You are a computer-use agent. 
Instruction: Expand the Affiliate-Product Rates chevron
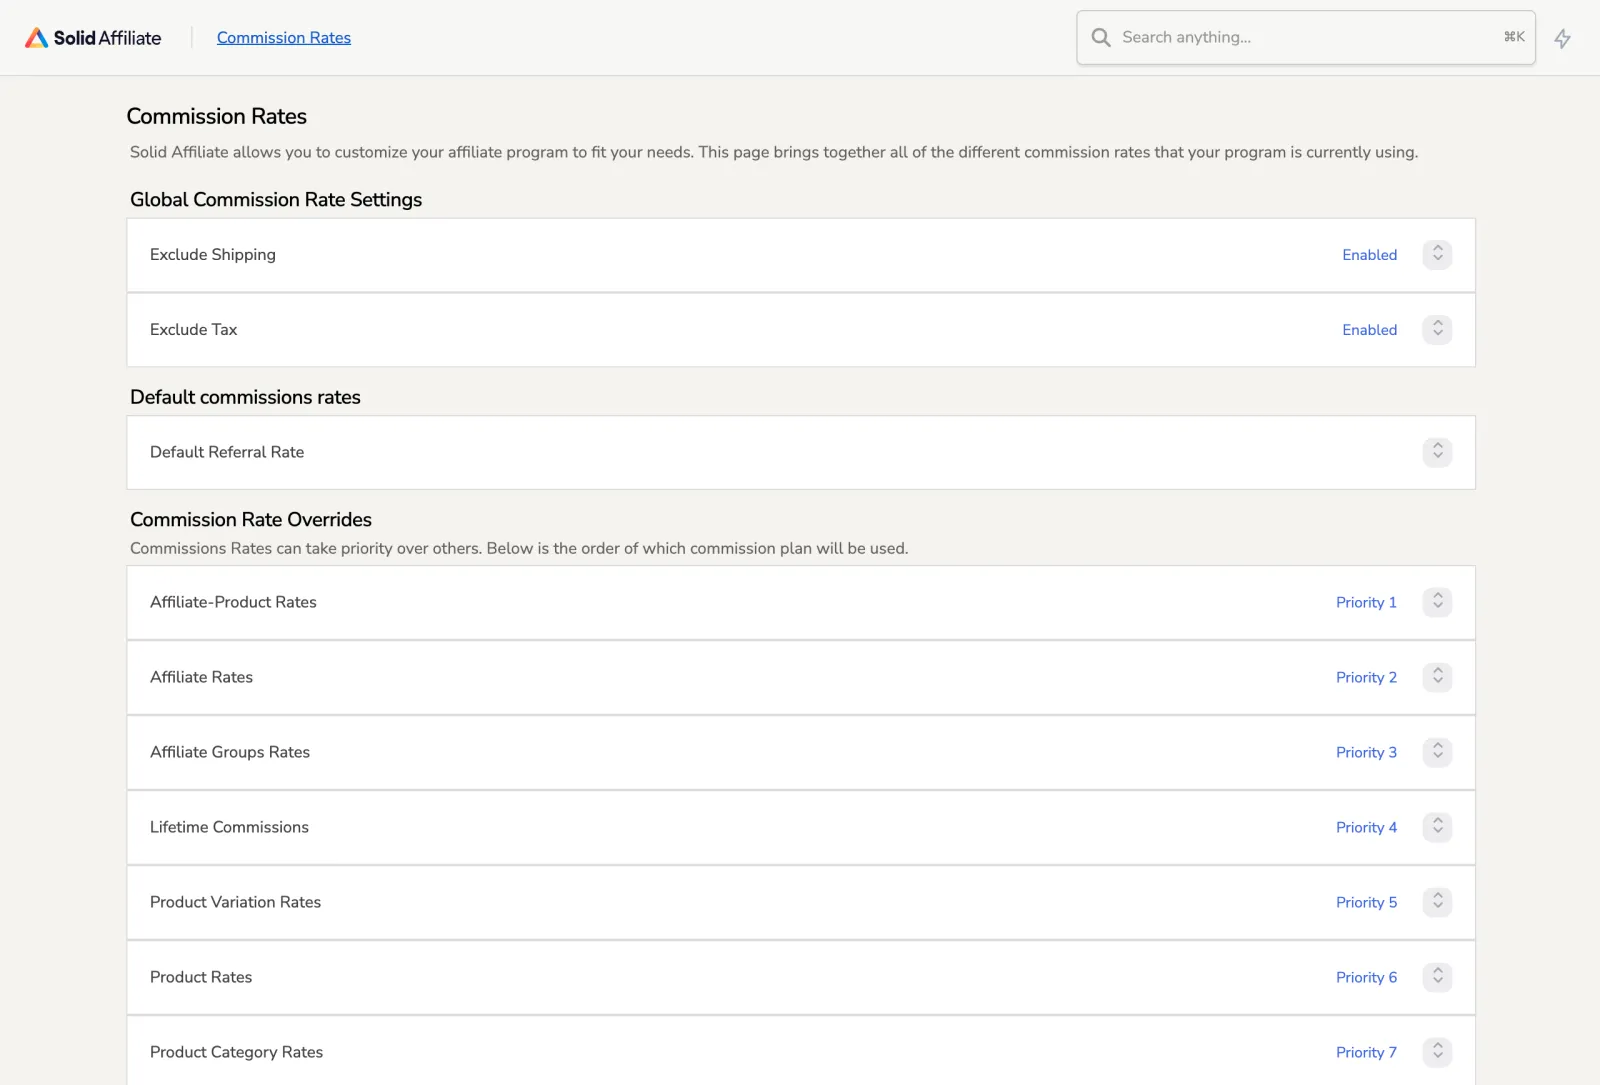pyautogui.click(x=1437, y=602)
